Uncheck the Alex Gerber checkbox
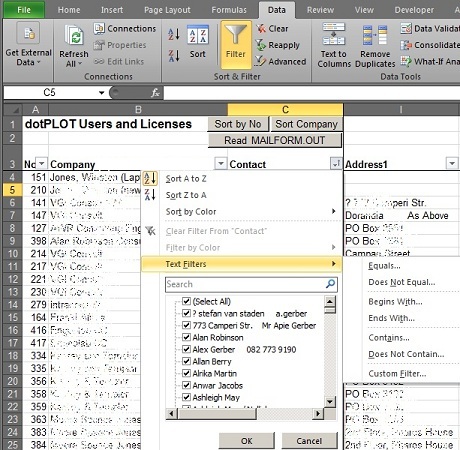This screenshot has width=460, height=450. tap(186, 349)
